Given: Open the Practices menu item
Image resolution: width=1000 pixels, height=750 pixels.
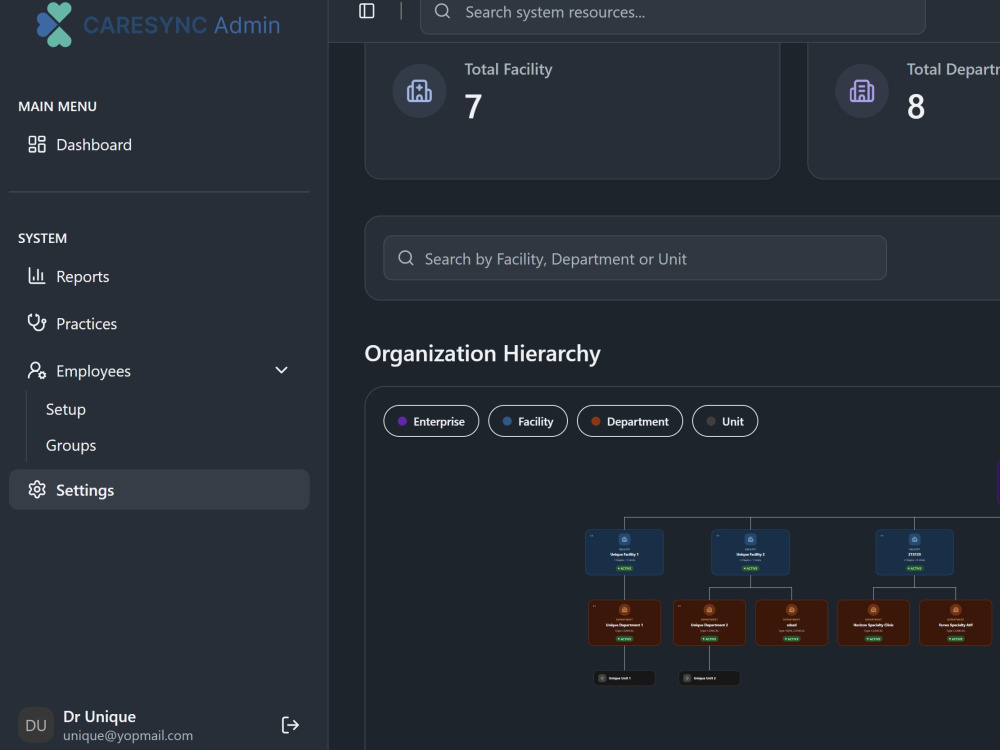Looking at the screenshot, I should 159,323.
